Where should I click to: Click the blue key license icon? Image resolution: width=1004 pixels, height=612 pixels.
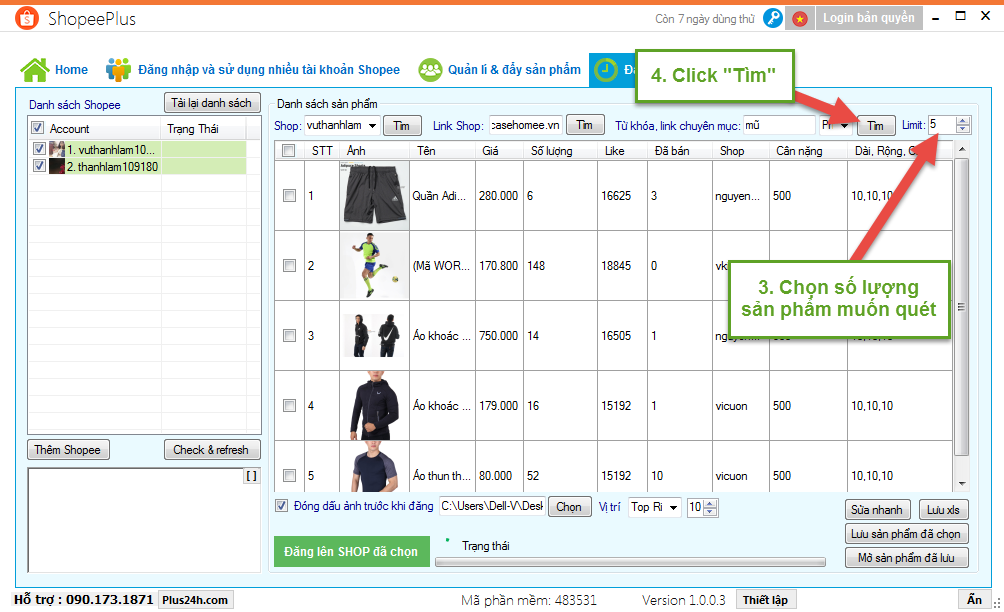773,18
